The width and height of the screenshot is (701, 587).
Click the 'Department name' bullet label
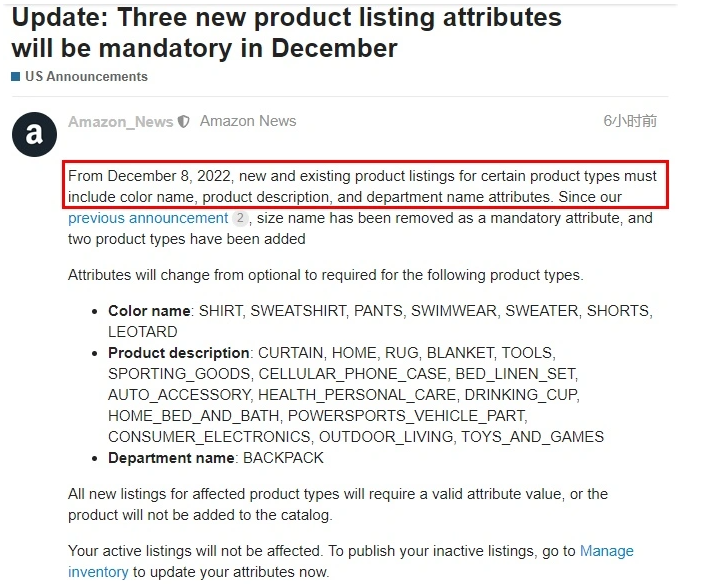click(171, 458)
